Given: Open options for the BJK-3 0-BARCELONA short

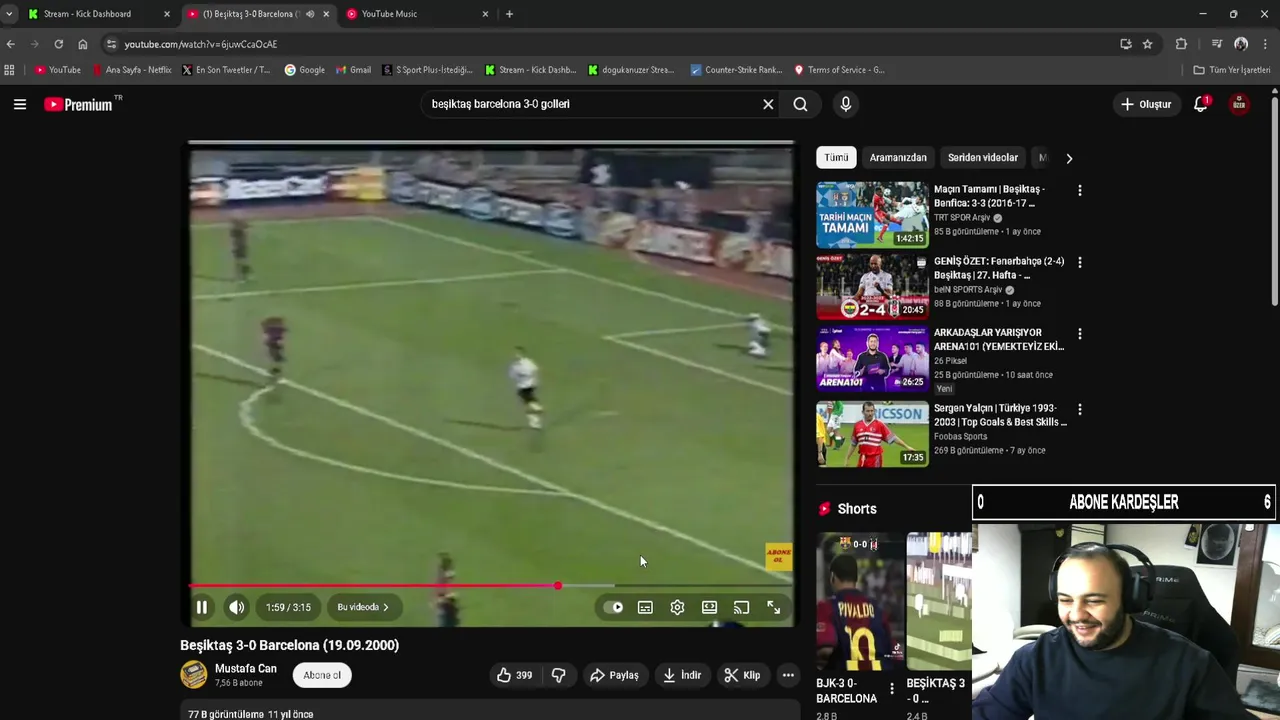Looking at the screenshot, I should click(892, 689).
